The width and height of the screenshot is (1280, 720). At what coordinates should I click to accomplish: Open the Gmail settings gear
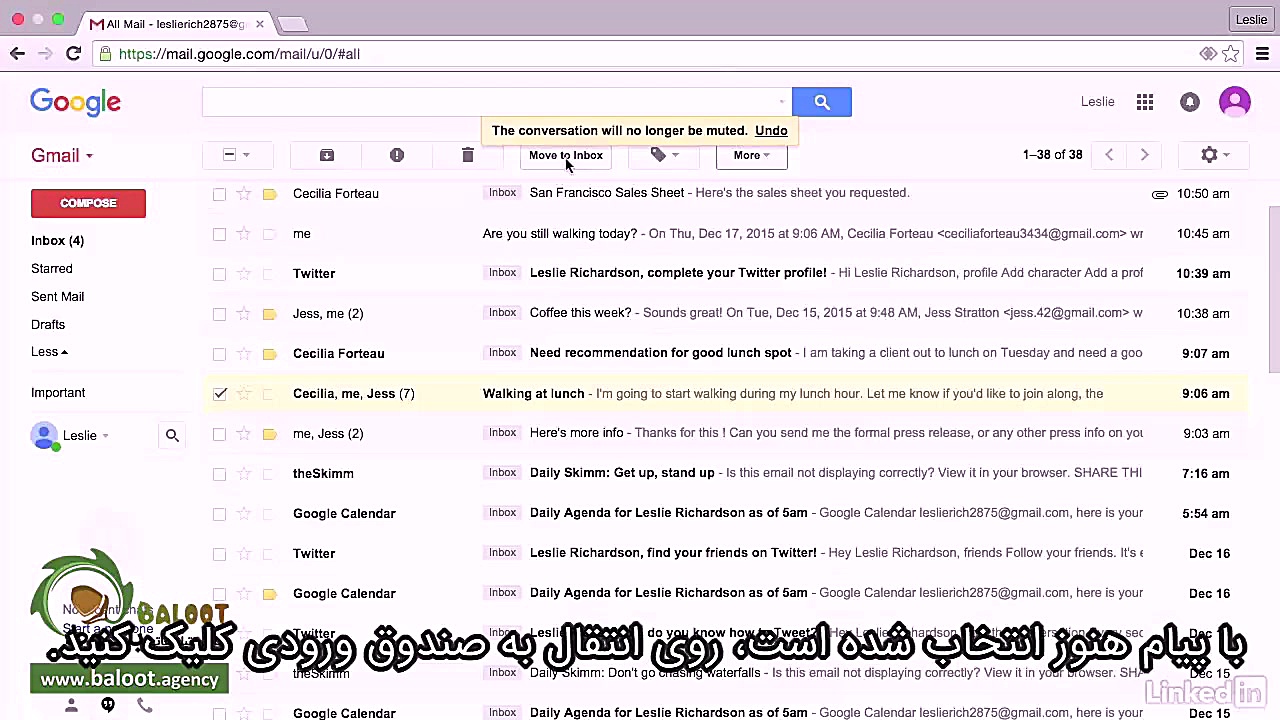[x=1209, y=155]
